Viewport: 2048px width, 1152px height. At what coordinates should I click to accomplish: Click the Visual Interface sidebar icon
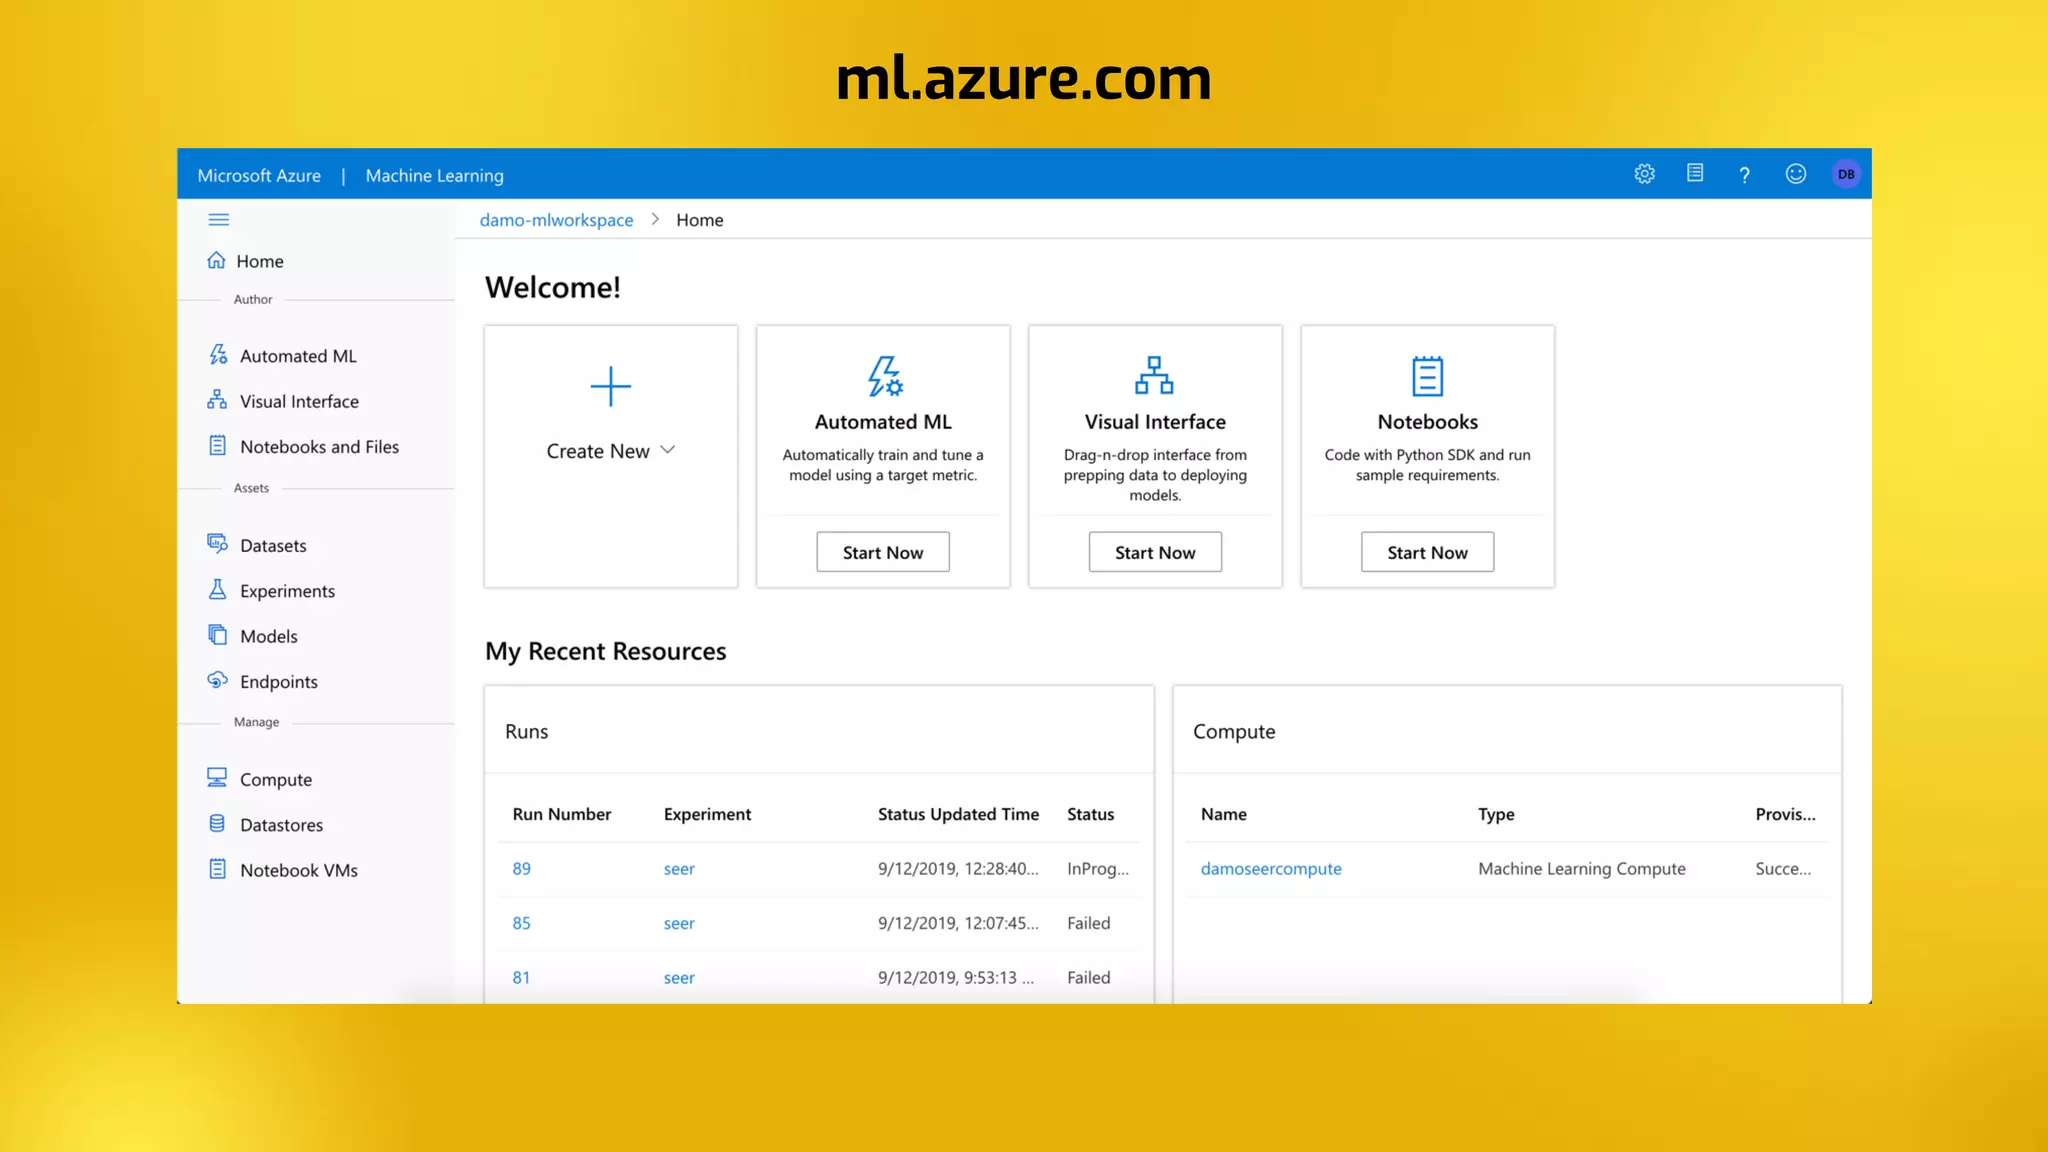[217, 400]
